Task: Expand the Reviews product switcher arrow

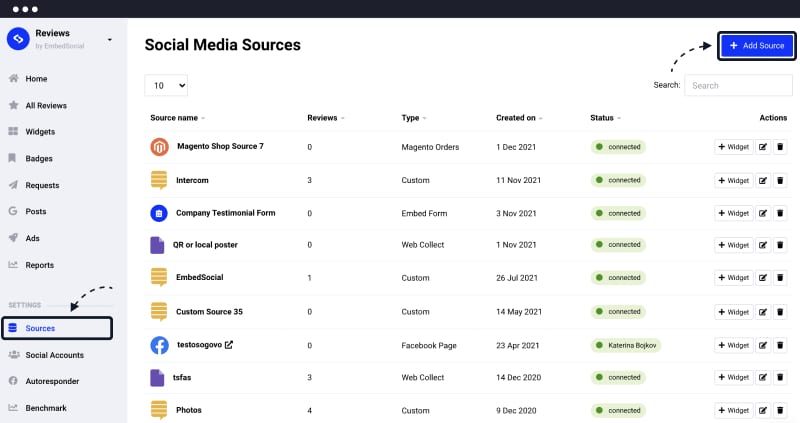Action: point(110,40)
